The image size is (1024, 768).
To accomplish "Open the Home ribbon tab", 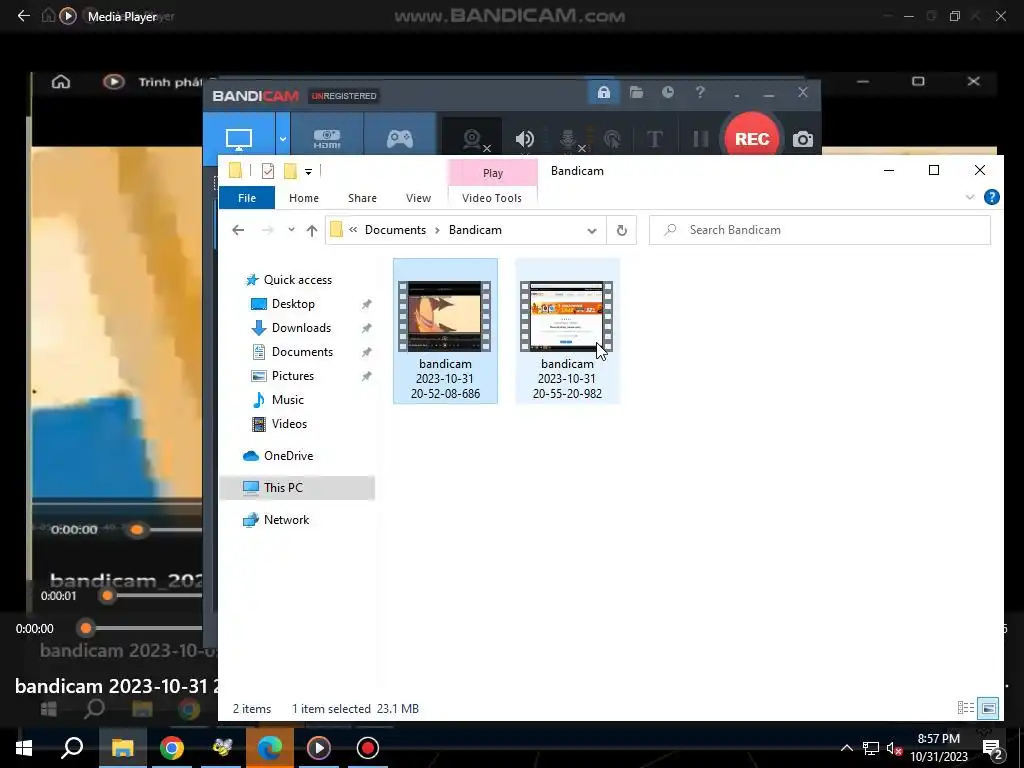I will coord(304,198).
